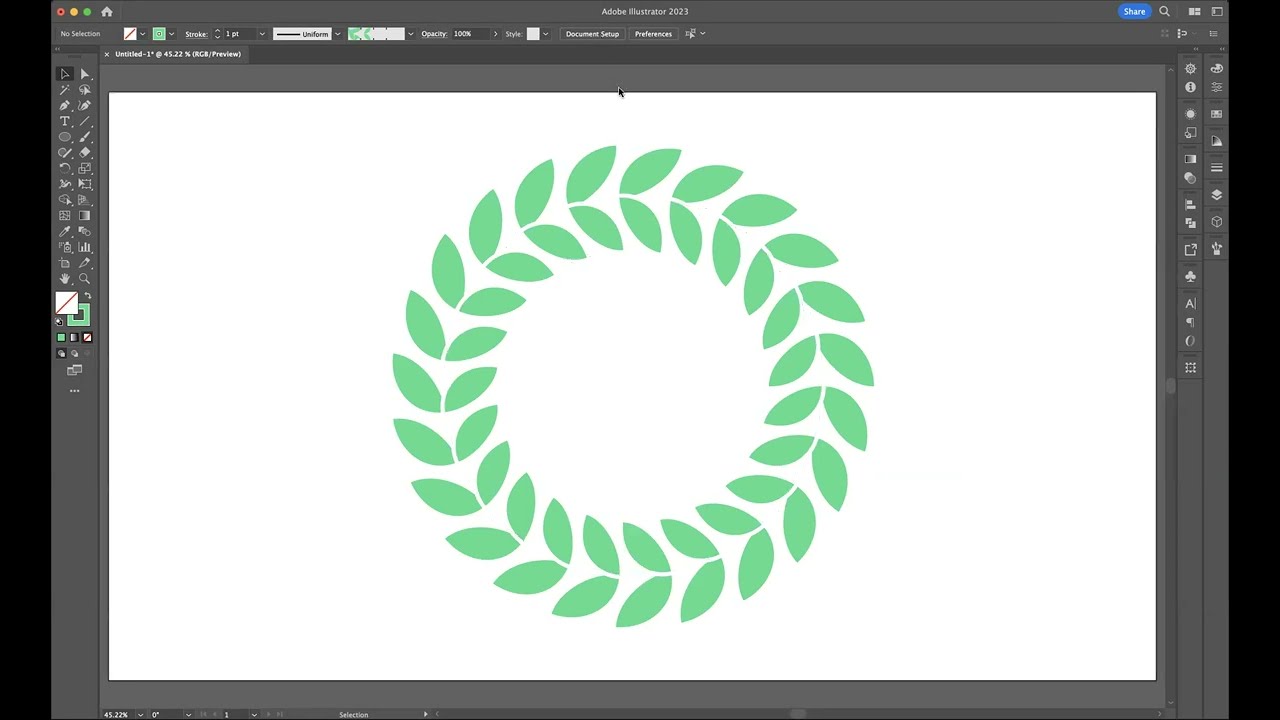Pick the Blend tool
This screenshot has height=720, width=1280.
pyautogui.click(x=85, y=231)
